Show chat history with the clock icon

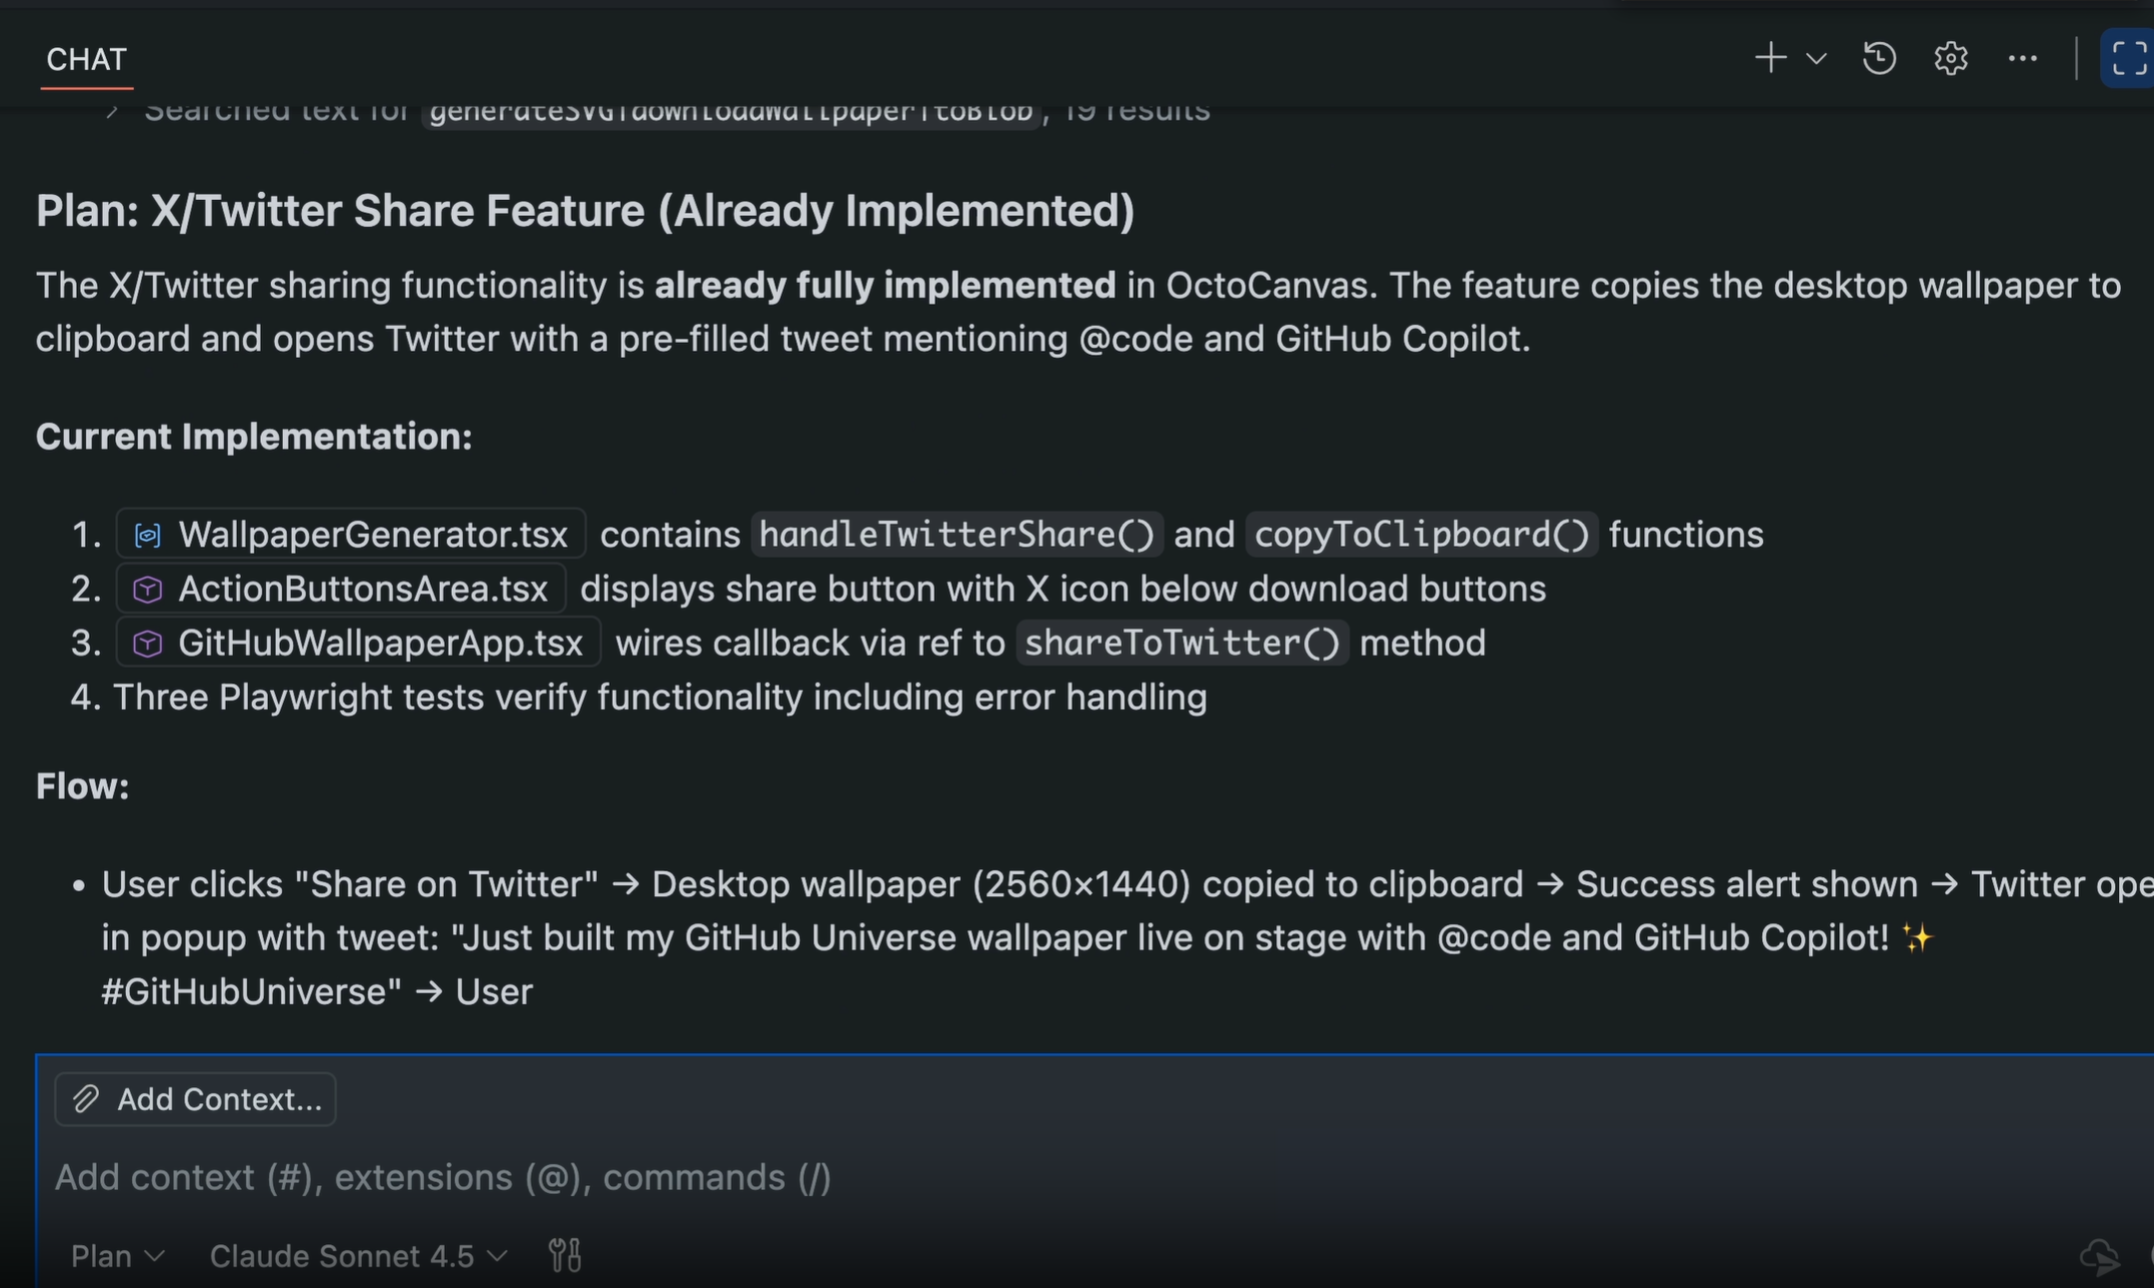tap(1879, 58)
